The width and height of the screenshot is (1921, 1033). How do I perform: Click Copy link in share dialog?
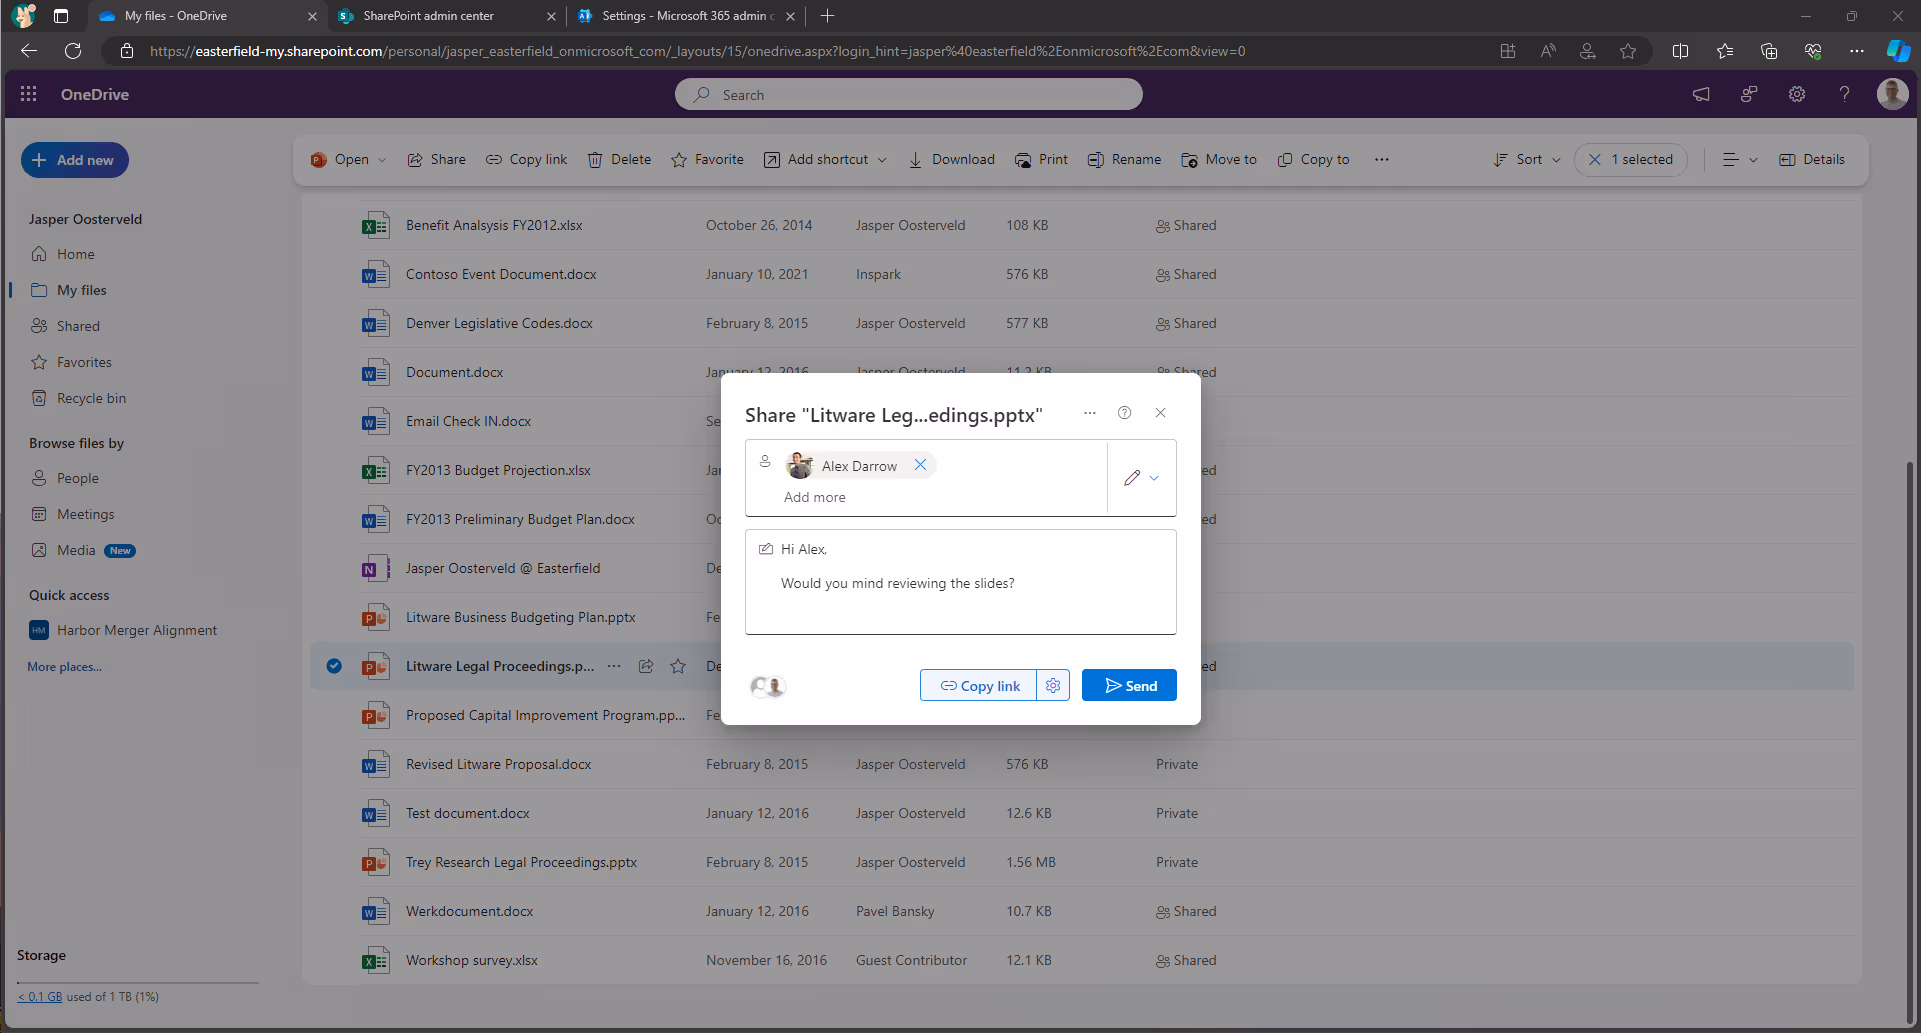(x=979, y=685)
